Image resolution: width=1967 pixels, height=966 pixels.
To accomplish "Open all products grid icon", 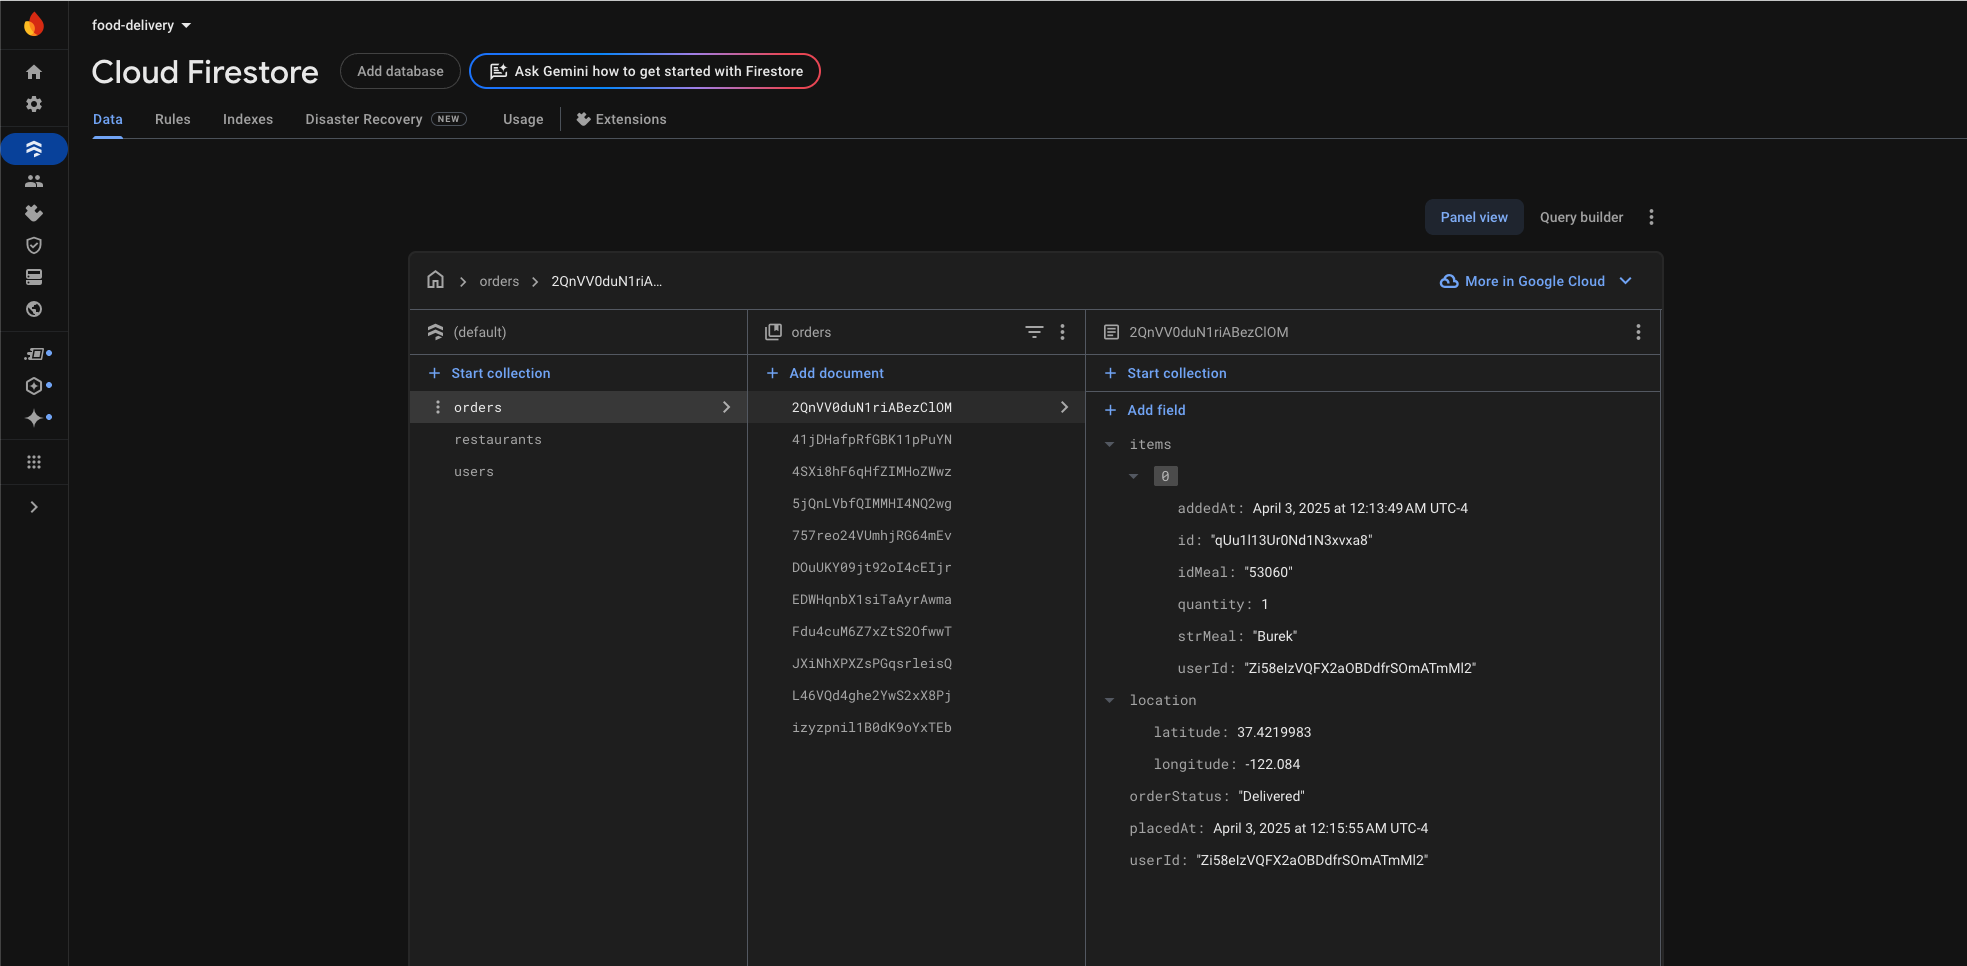I will [34, 462].
